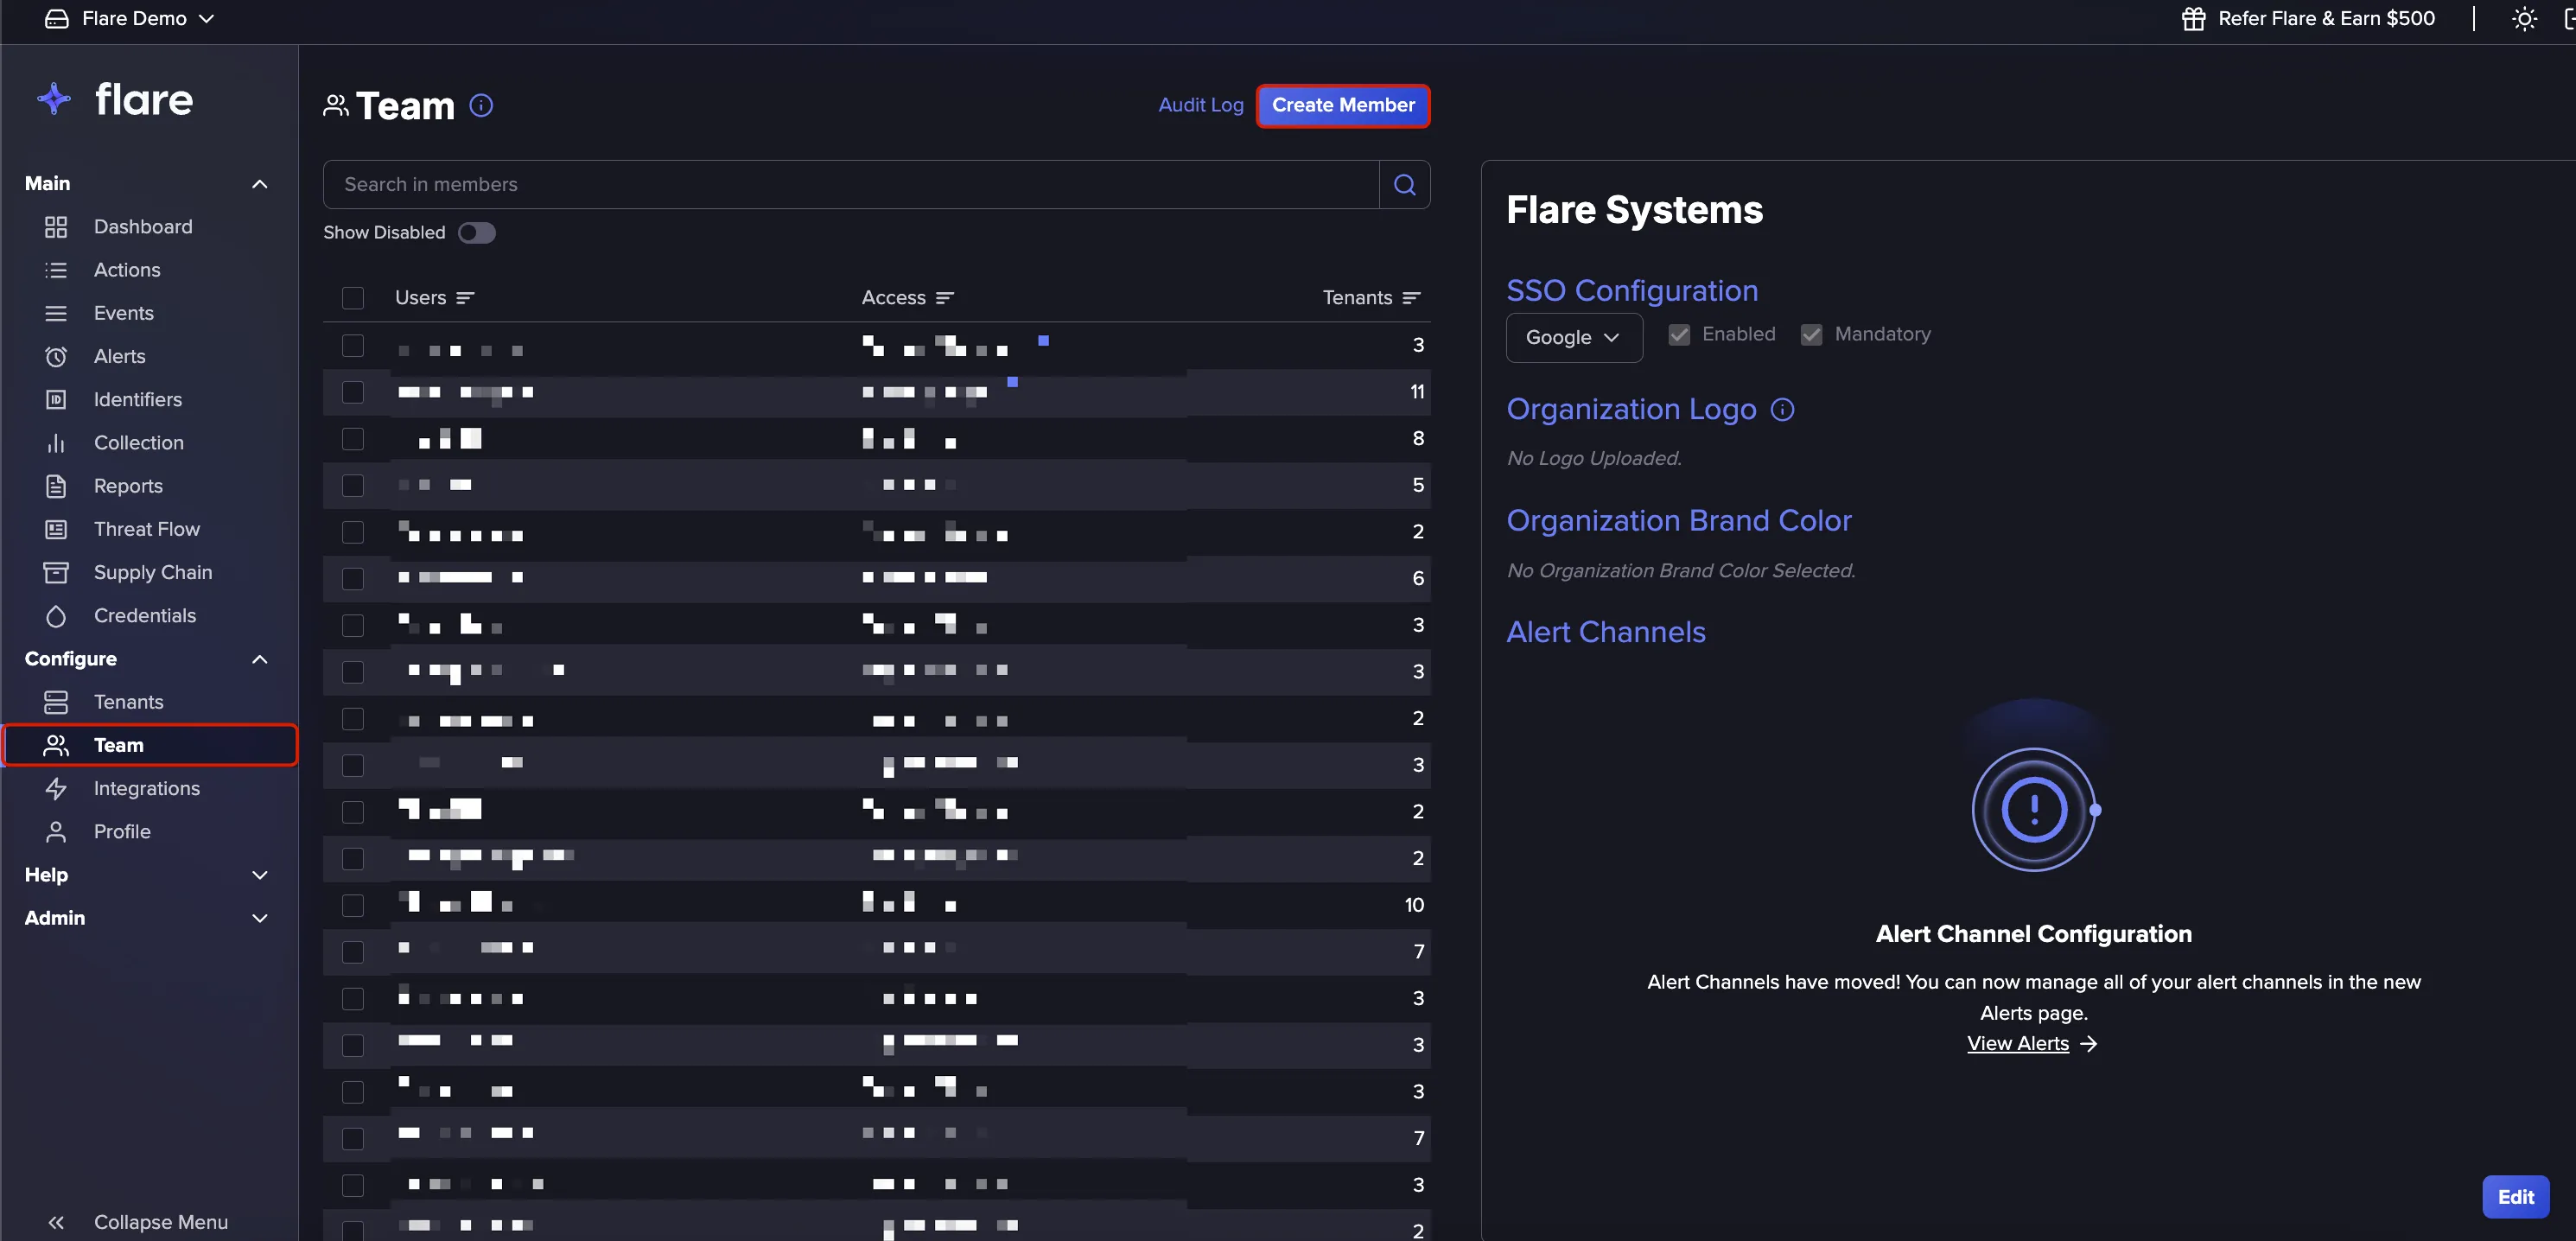Check the select-all users checkbox

pos(353,298)
